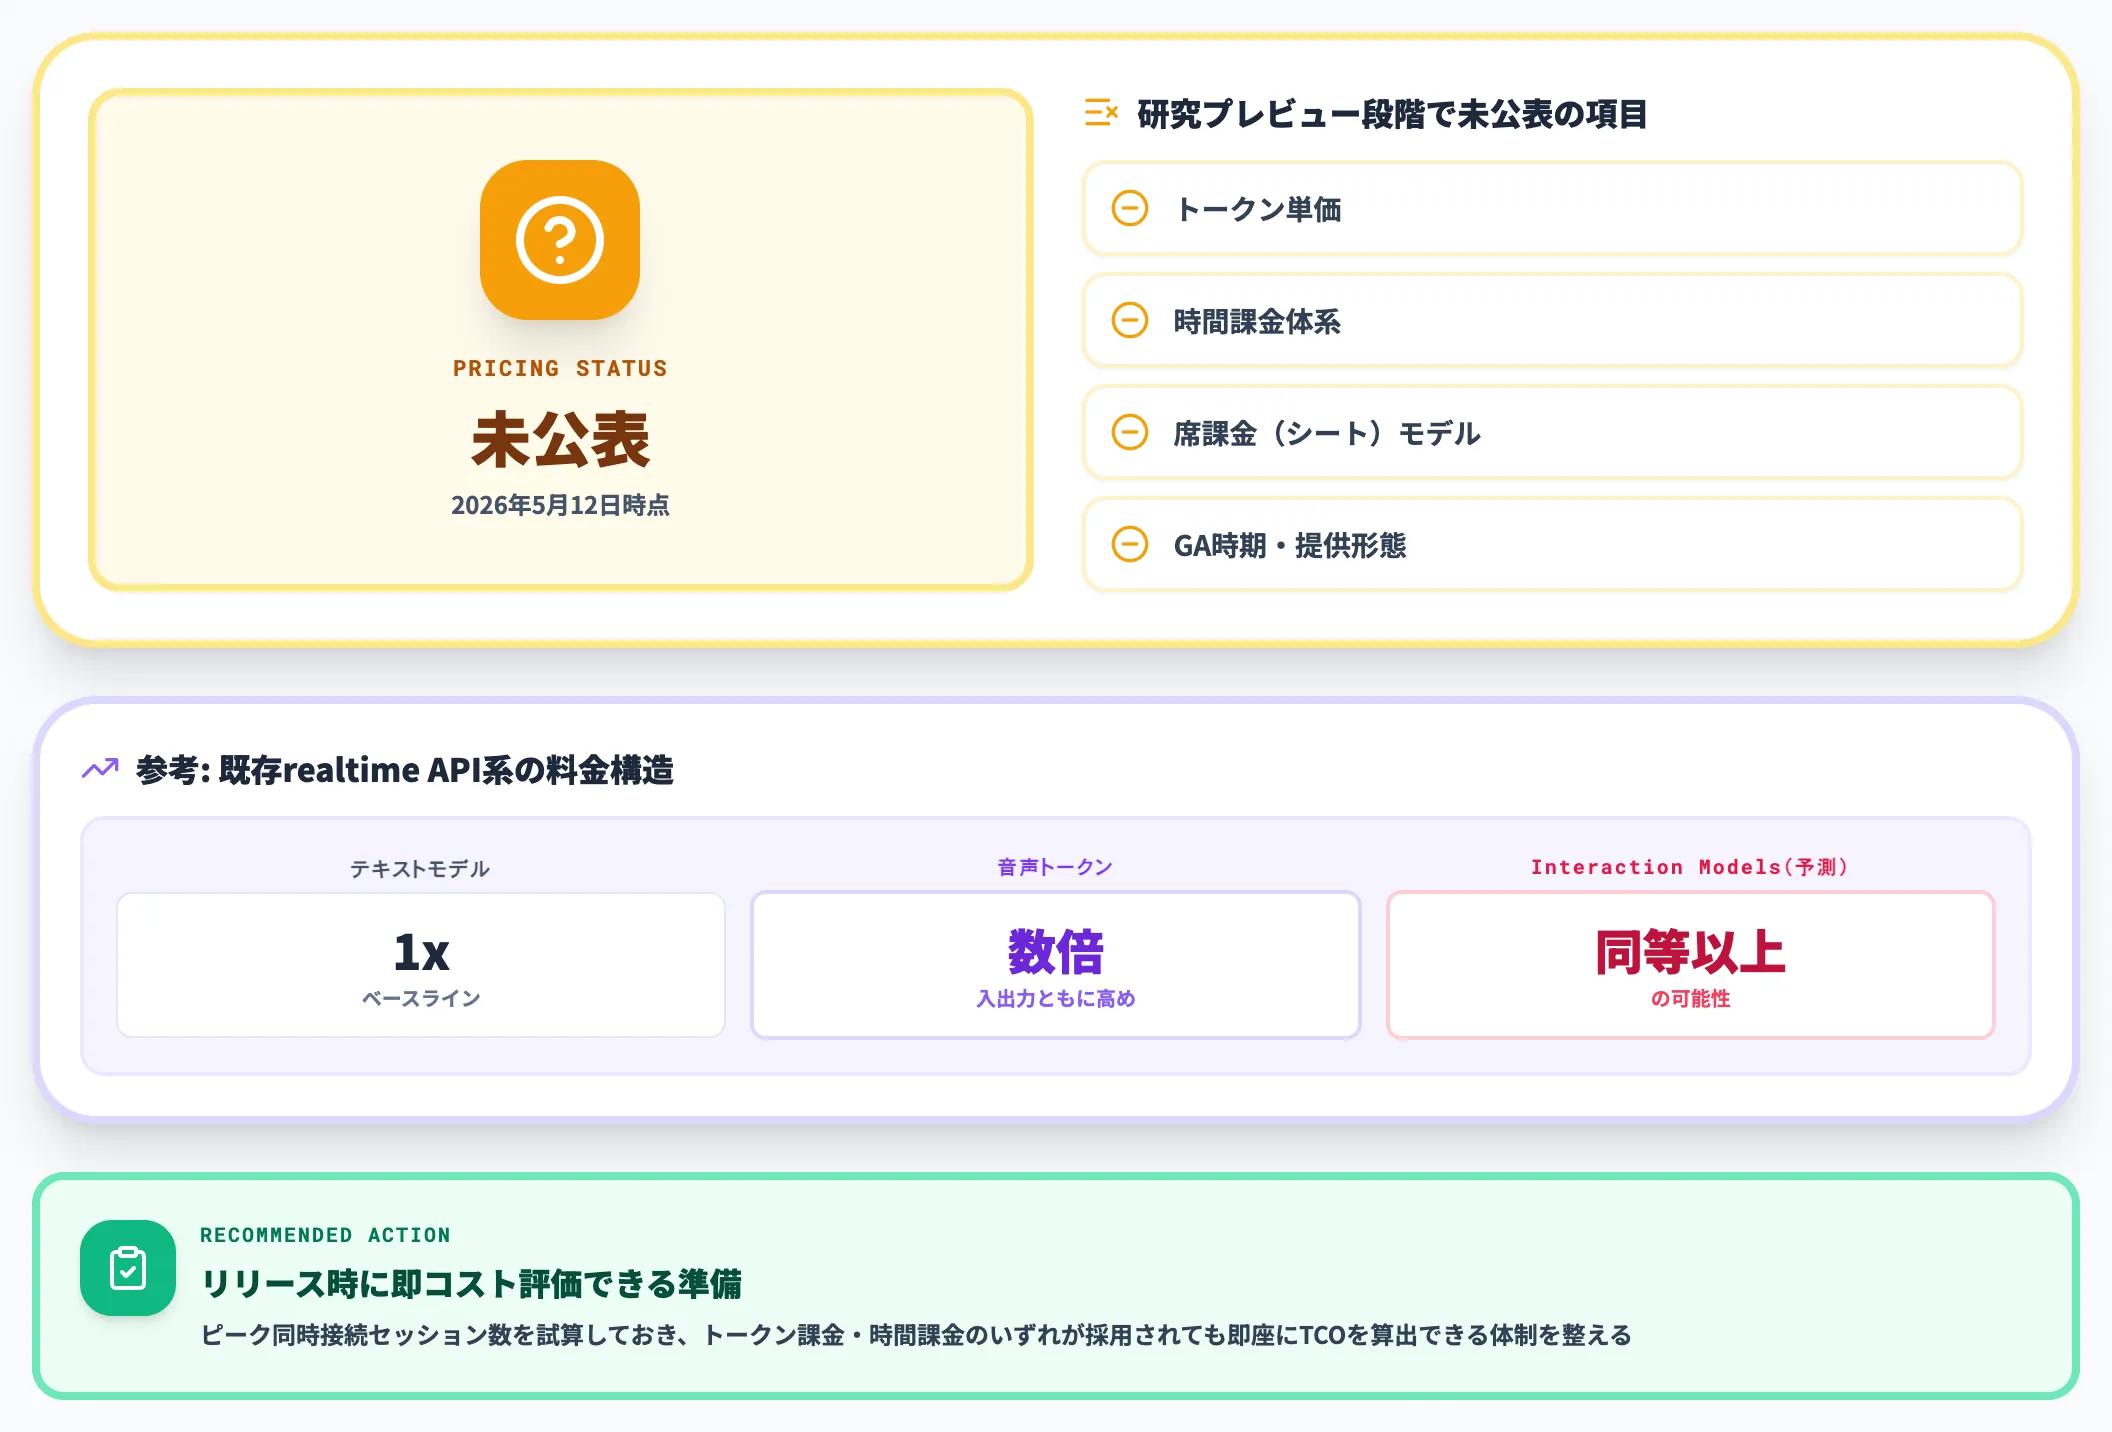
Task: Click the minus circle icon next to トークン単価
Action: [x=1130, y=209]
